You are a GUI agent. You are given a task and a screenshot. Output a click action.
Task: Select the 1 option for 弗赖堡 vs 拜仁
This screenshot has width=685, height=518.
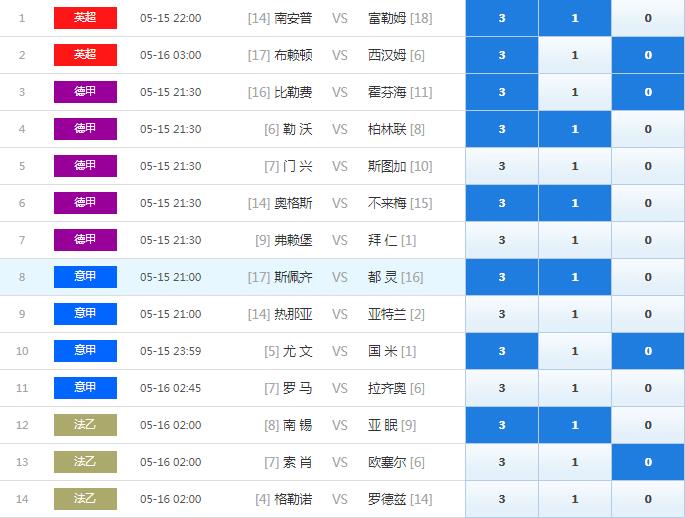(x=574, y=240)
